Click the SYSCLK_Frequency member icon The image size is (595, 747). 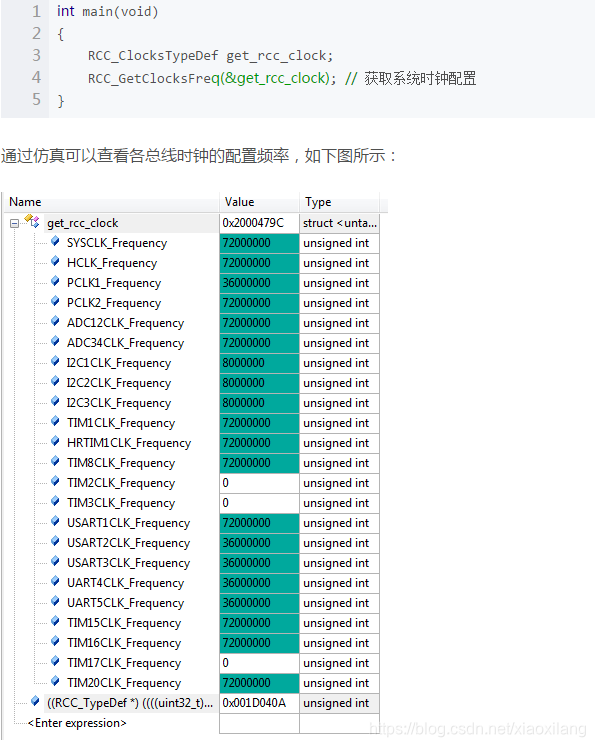[x=55, y=242]
